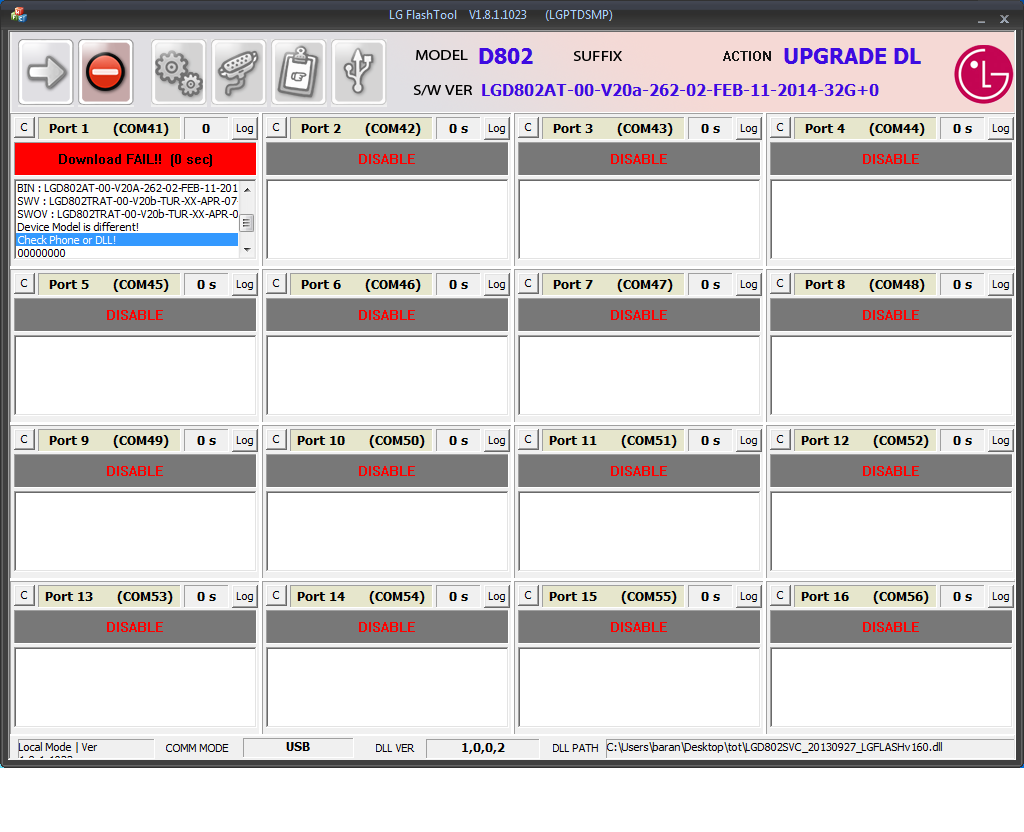Click the scroll up arrow in Port 1 log

tap(247, 189)
